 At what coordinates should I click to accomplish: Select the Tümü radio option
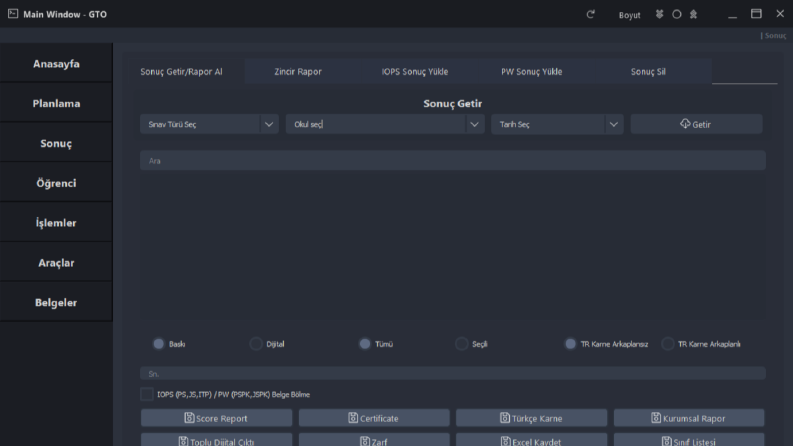coord(365,344)
